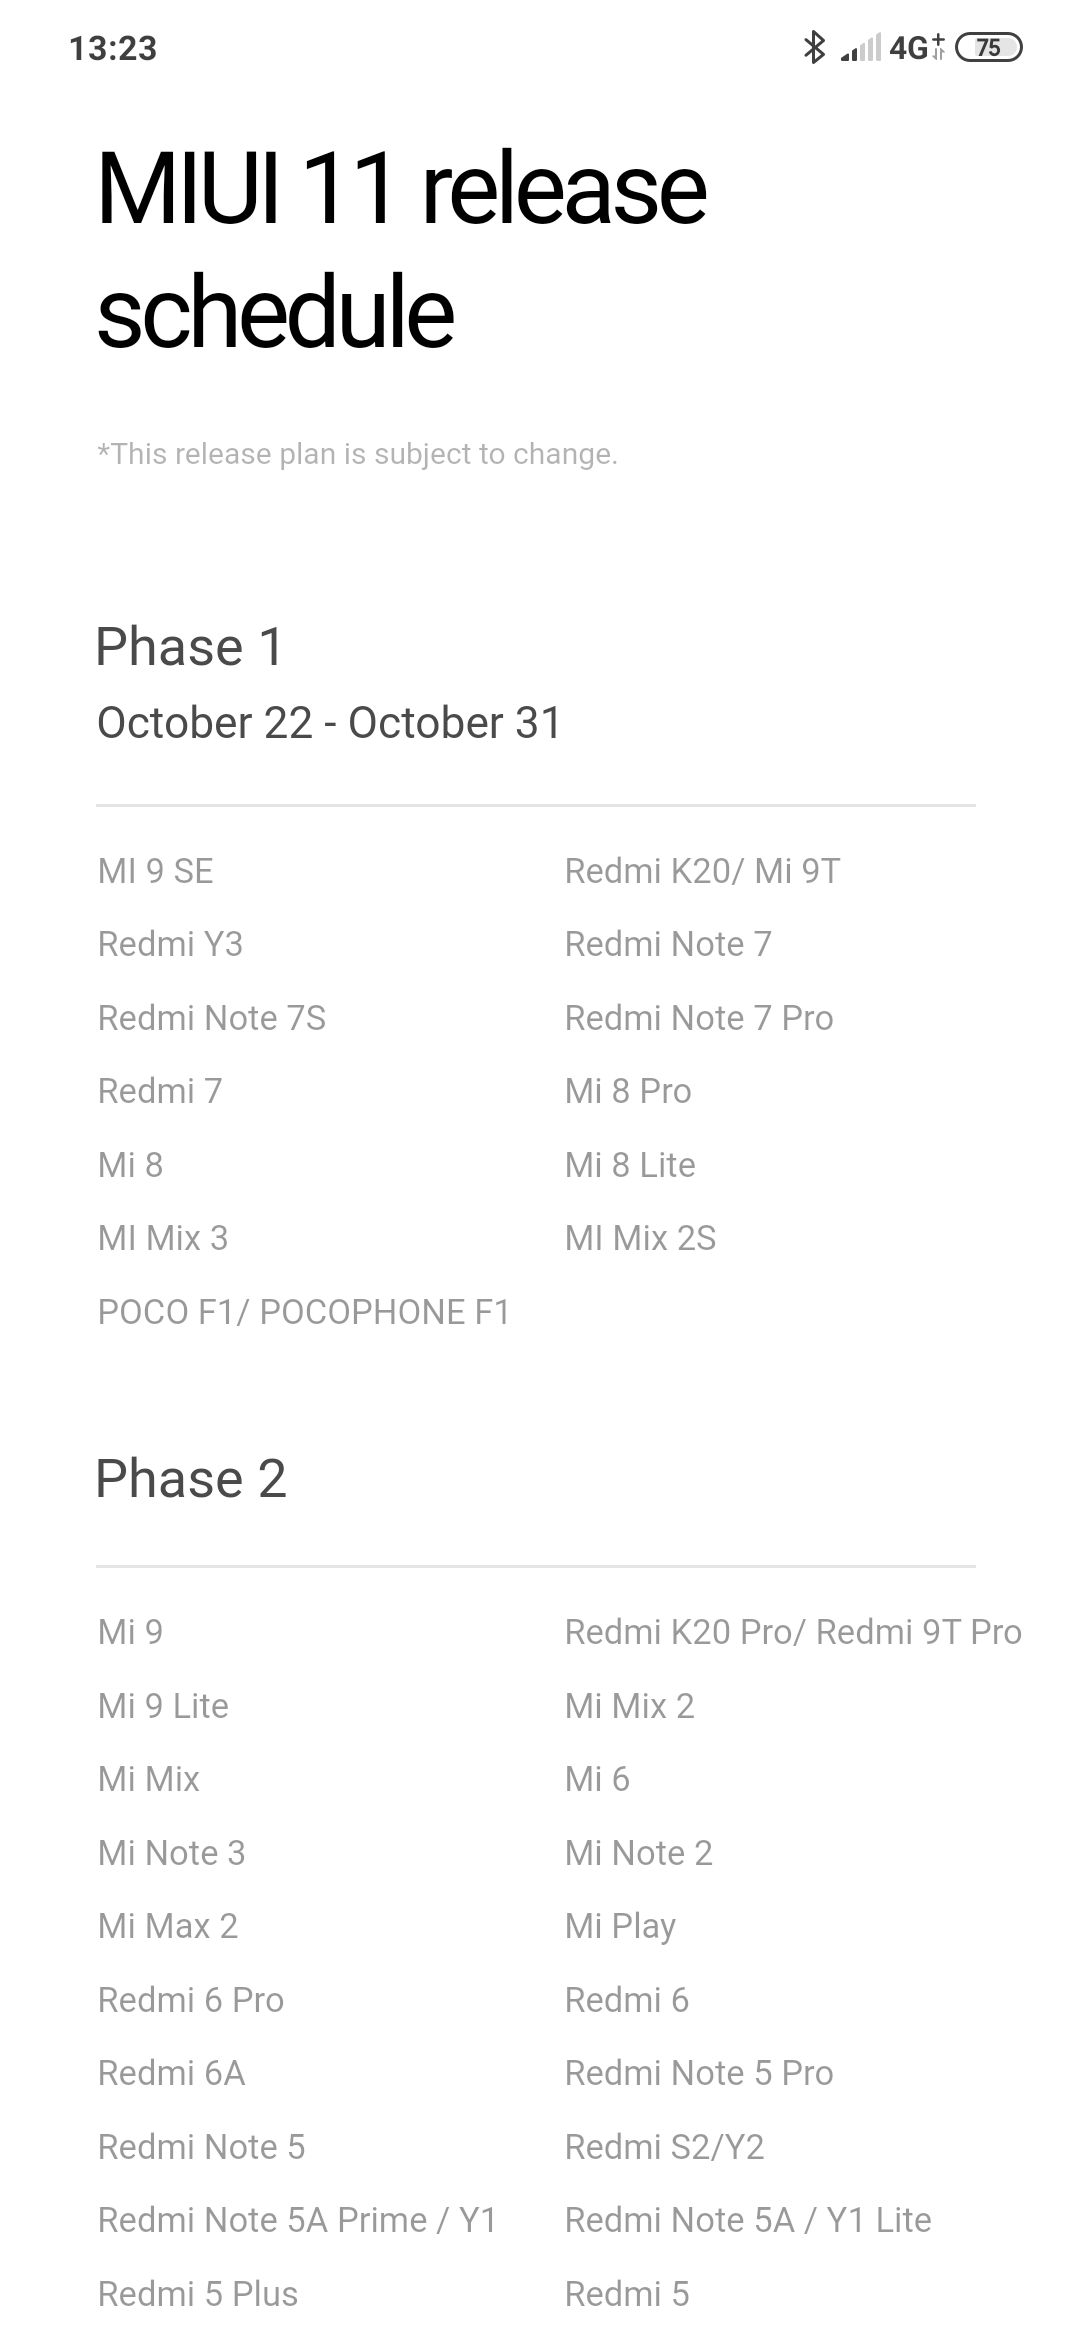Image resolution: width=1080 pixels, height=2340 pixels.
Task: Select the Phase 1 heading
Action: (190, 646)
